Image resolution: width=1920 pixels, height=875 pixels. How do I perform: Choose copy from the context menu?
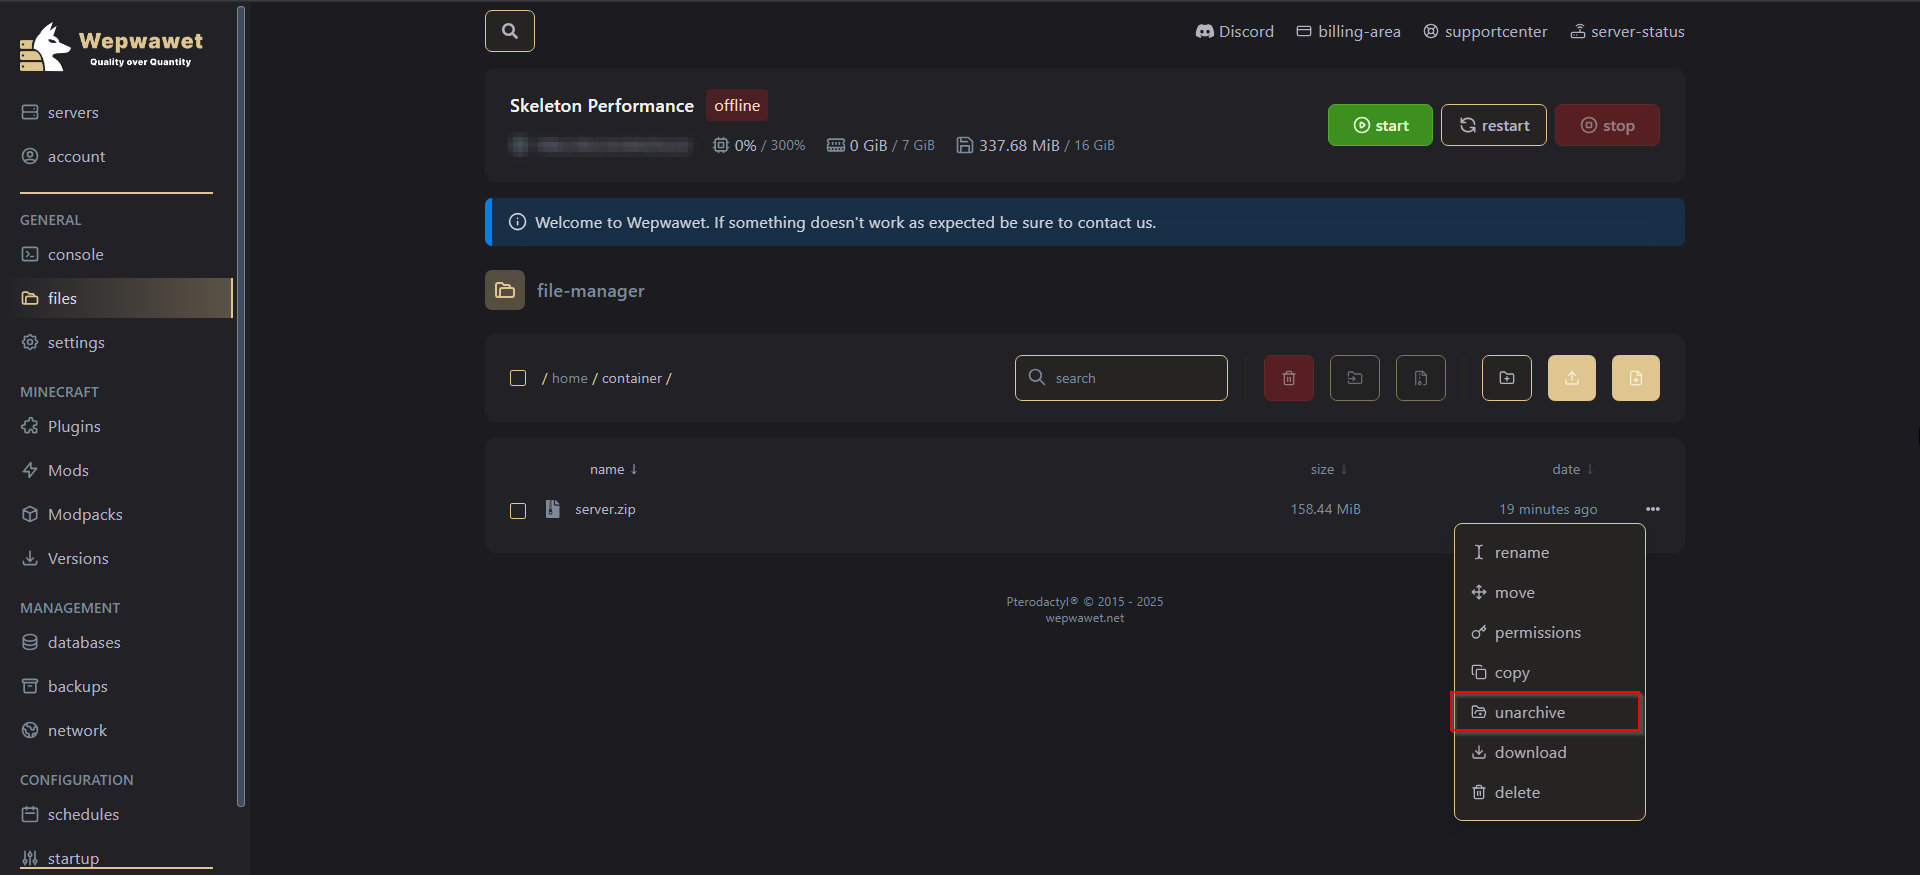[1549, 672]
